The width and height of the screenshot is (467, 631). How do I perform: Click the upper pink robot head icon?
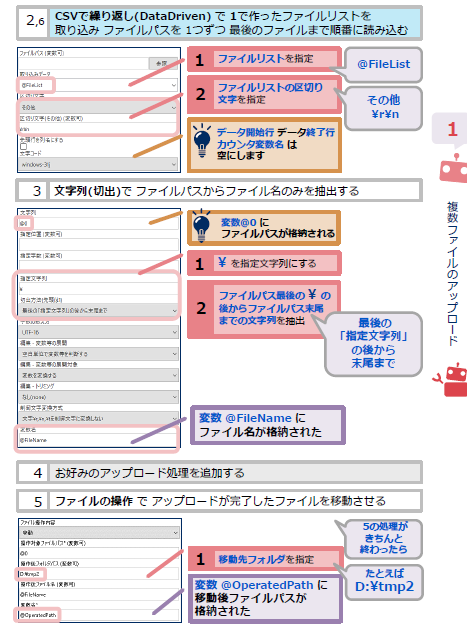tap(454, 169)
